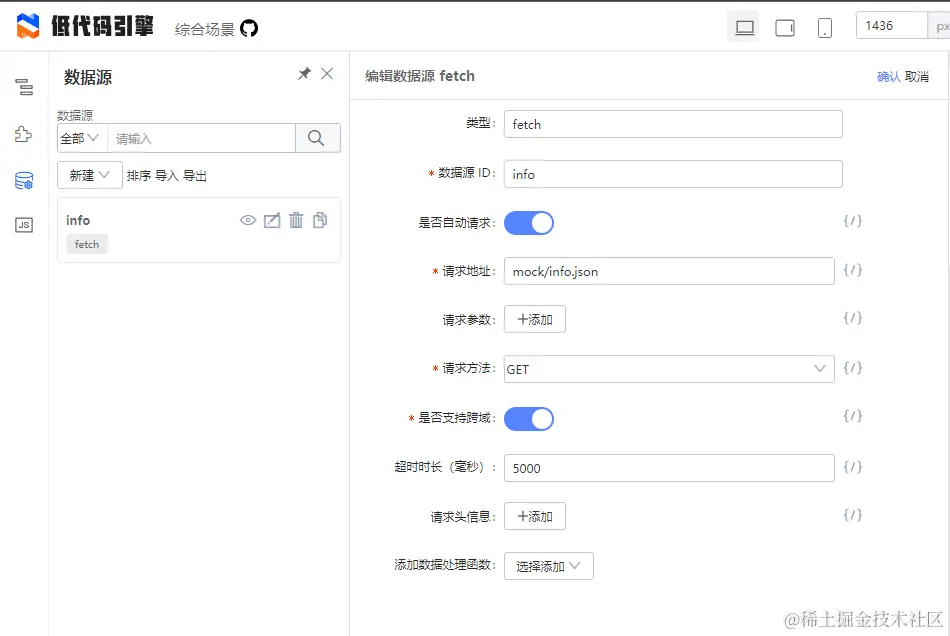Open the GET request method dropdown
The width and height of the screenshot is (950, 636).
point(669,369)
